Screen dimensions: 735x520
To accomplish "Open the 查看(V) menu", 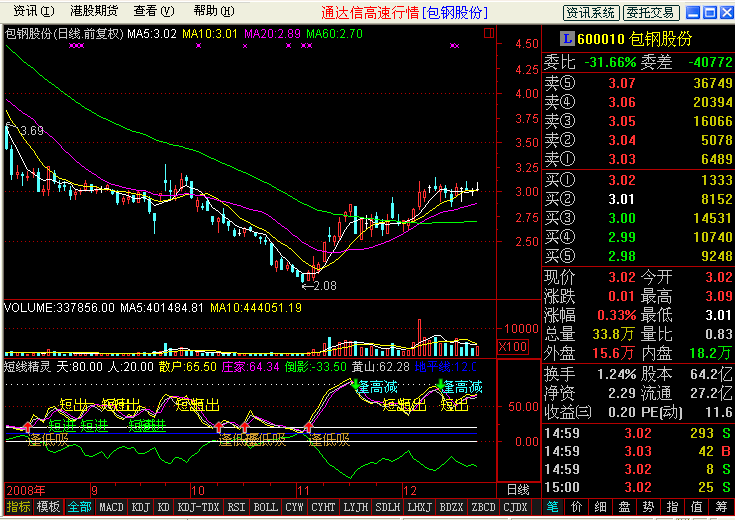I will point(154,11).
